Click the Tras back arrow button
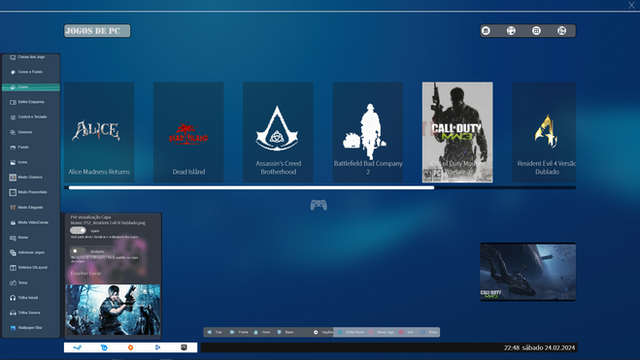This screenshot has width=640, height=360. click(x=215, y=332)
